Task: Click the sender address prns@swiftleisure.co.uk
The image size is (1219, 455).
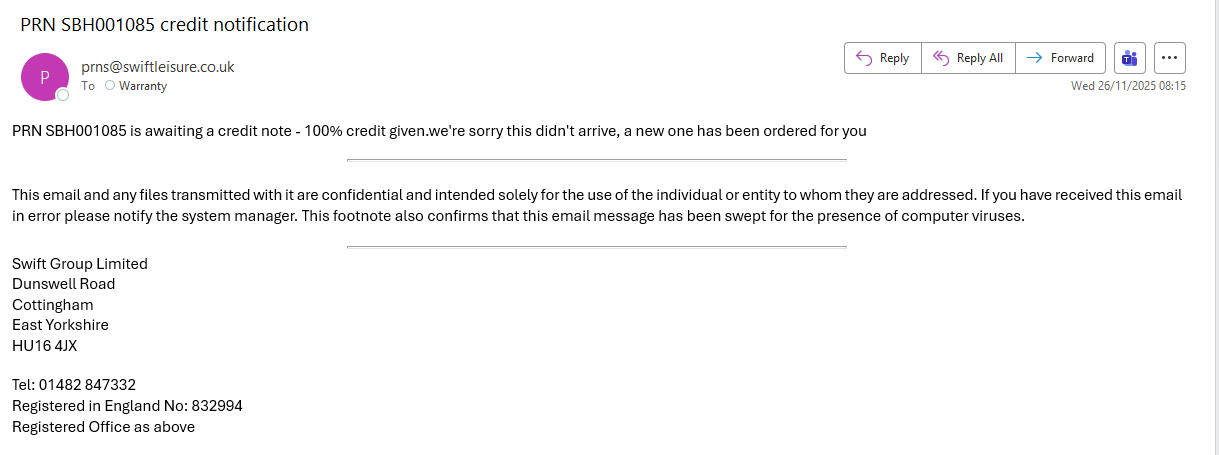Action: coord(157,67)
